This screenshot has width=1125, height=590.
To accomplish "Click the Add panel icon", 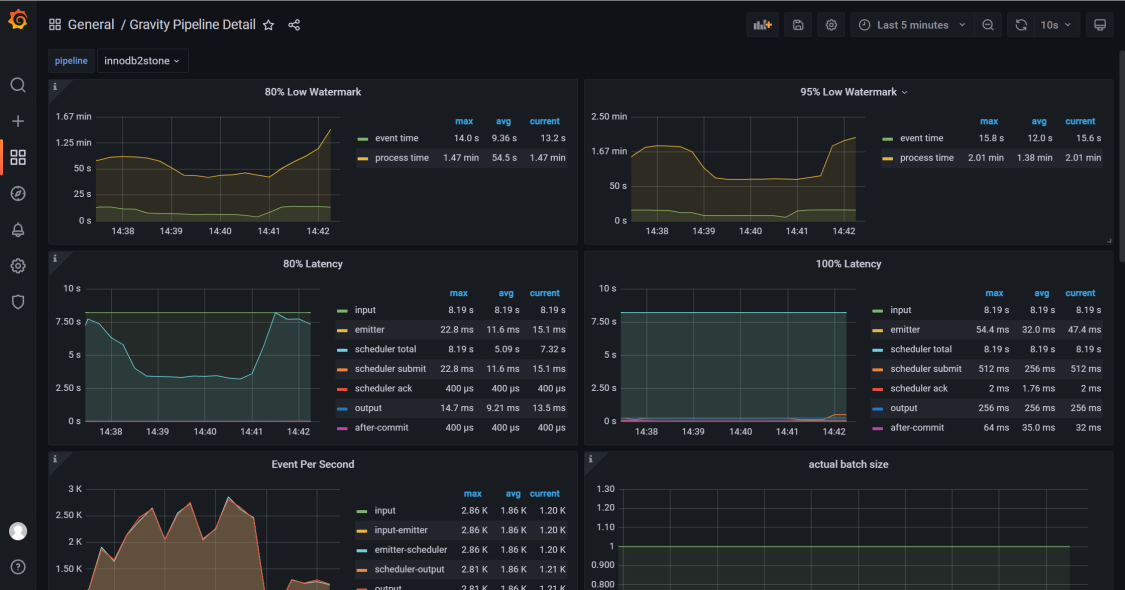I will [762, 25].
